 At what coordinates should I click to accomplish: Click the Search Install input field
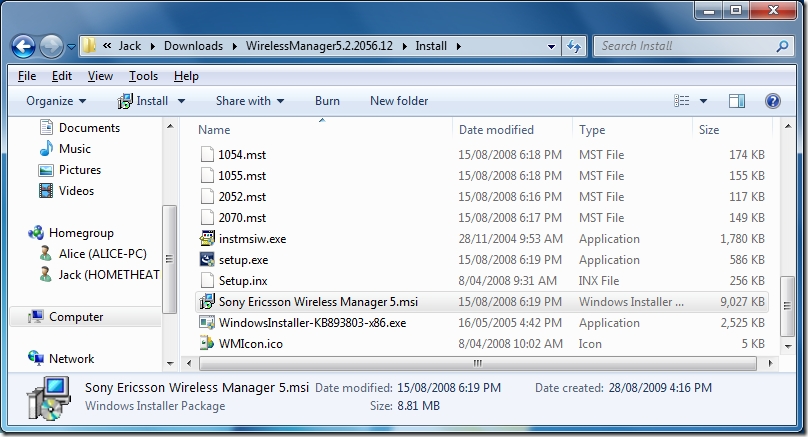click(685, 46)
